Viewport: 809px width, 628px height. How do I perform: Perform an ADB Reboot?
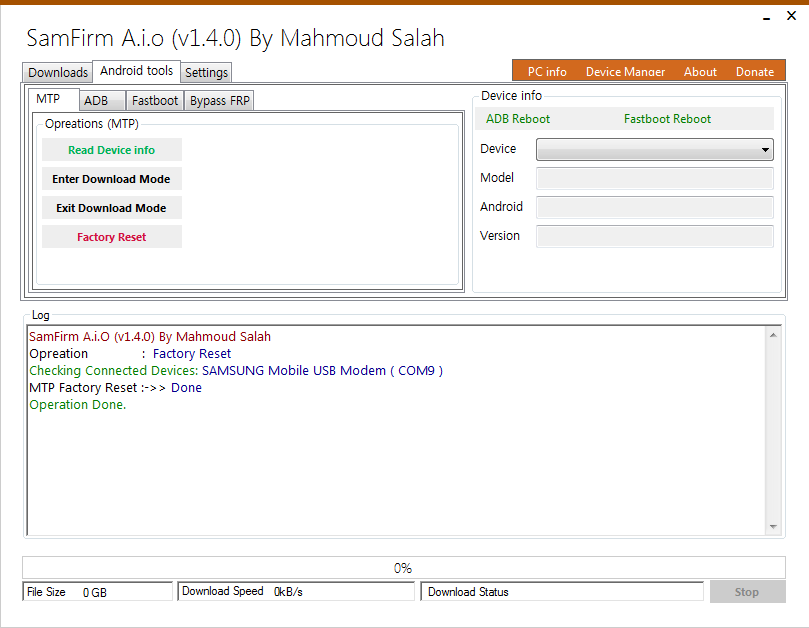tap(517, 118)
